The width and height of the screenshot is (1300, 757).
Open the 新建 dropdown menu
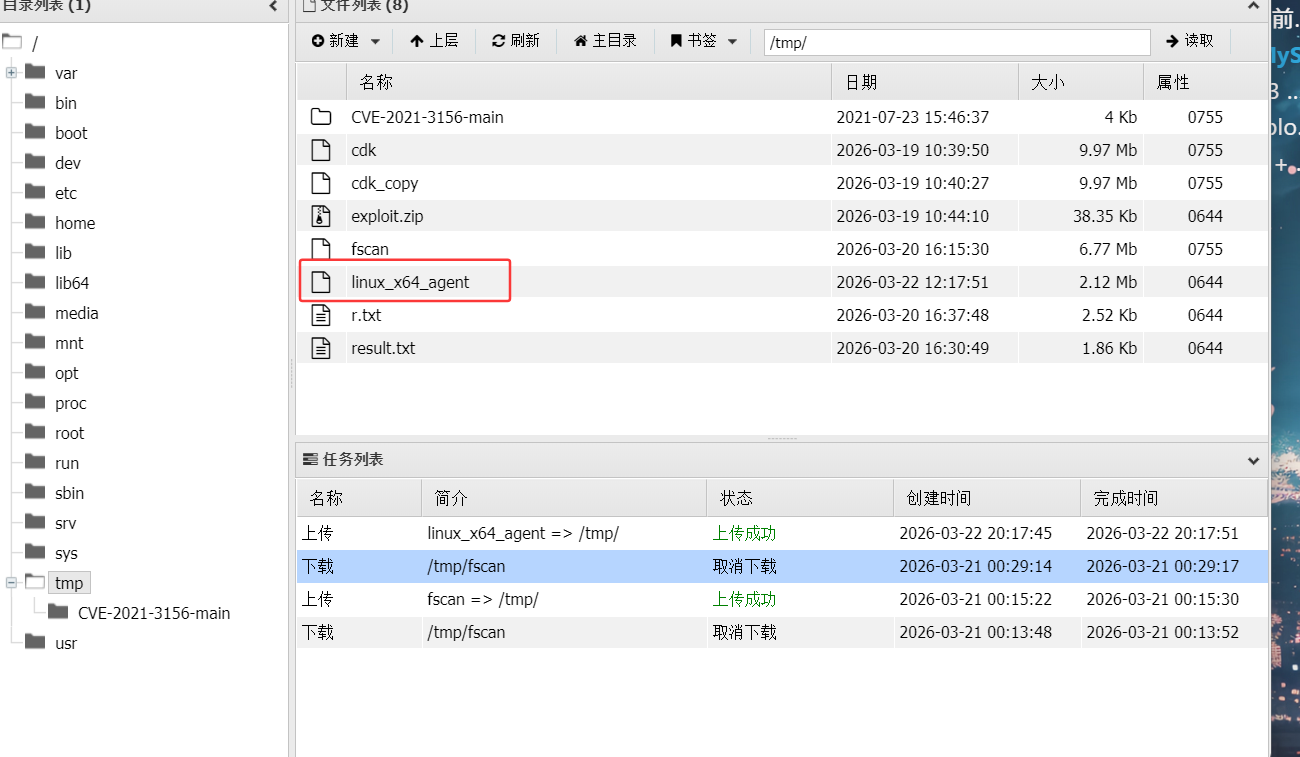click(345, 41)
